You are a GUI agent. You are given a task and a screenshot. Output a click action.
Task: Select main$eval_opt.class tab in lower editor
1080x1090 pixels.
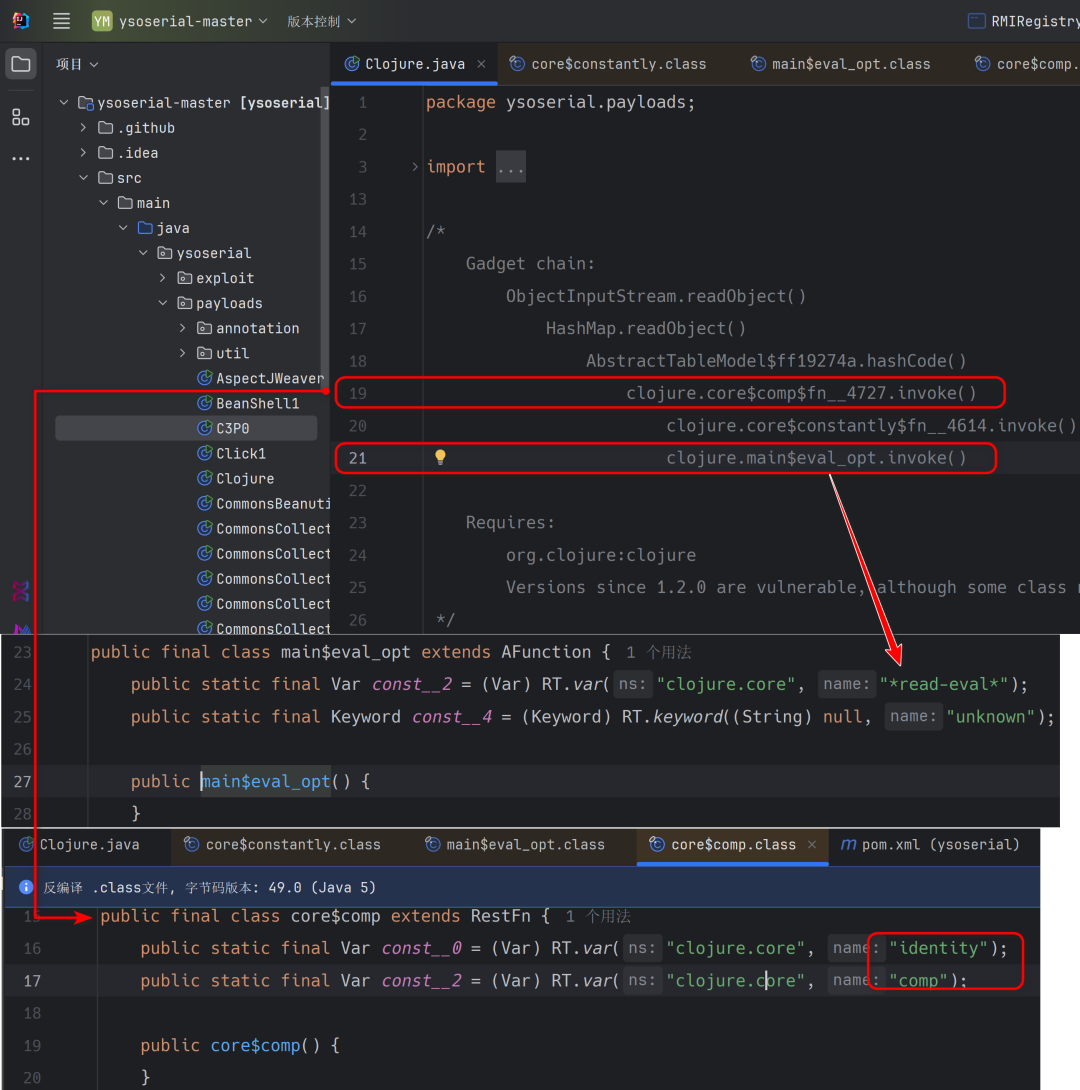515,845
